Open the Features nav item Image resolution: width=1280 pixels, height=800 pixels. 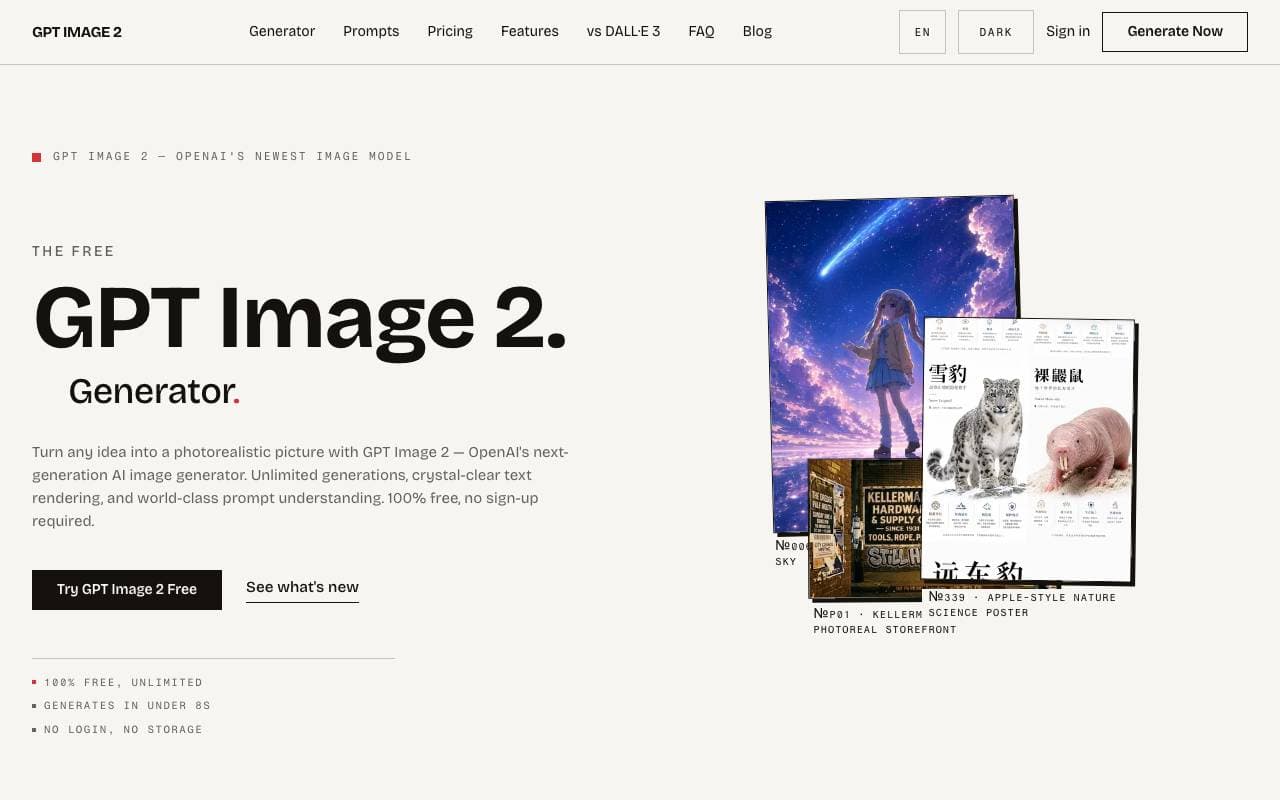point(530,31)
